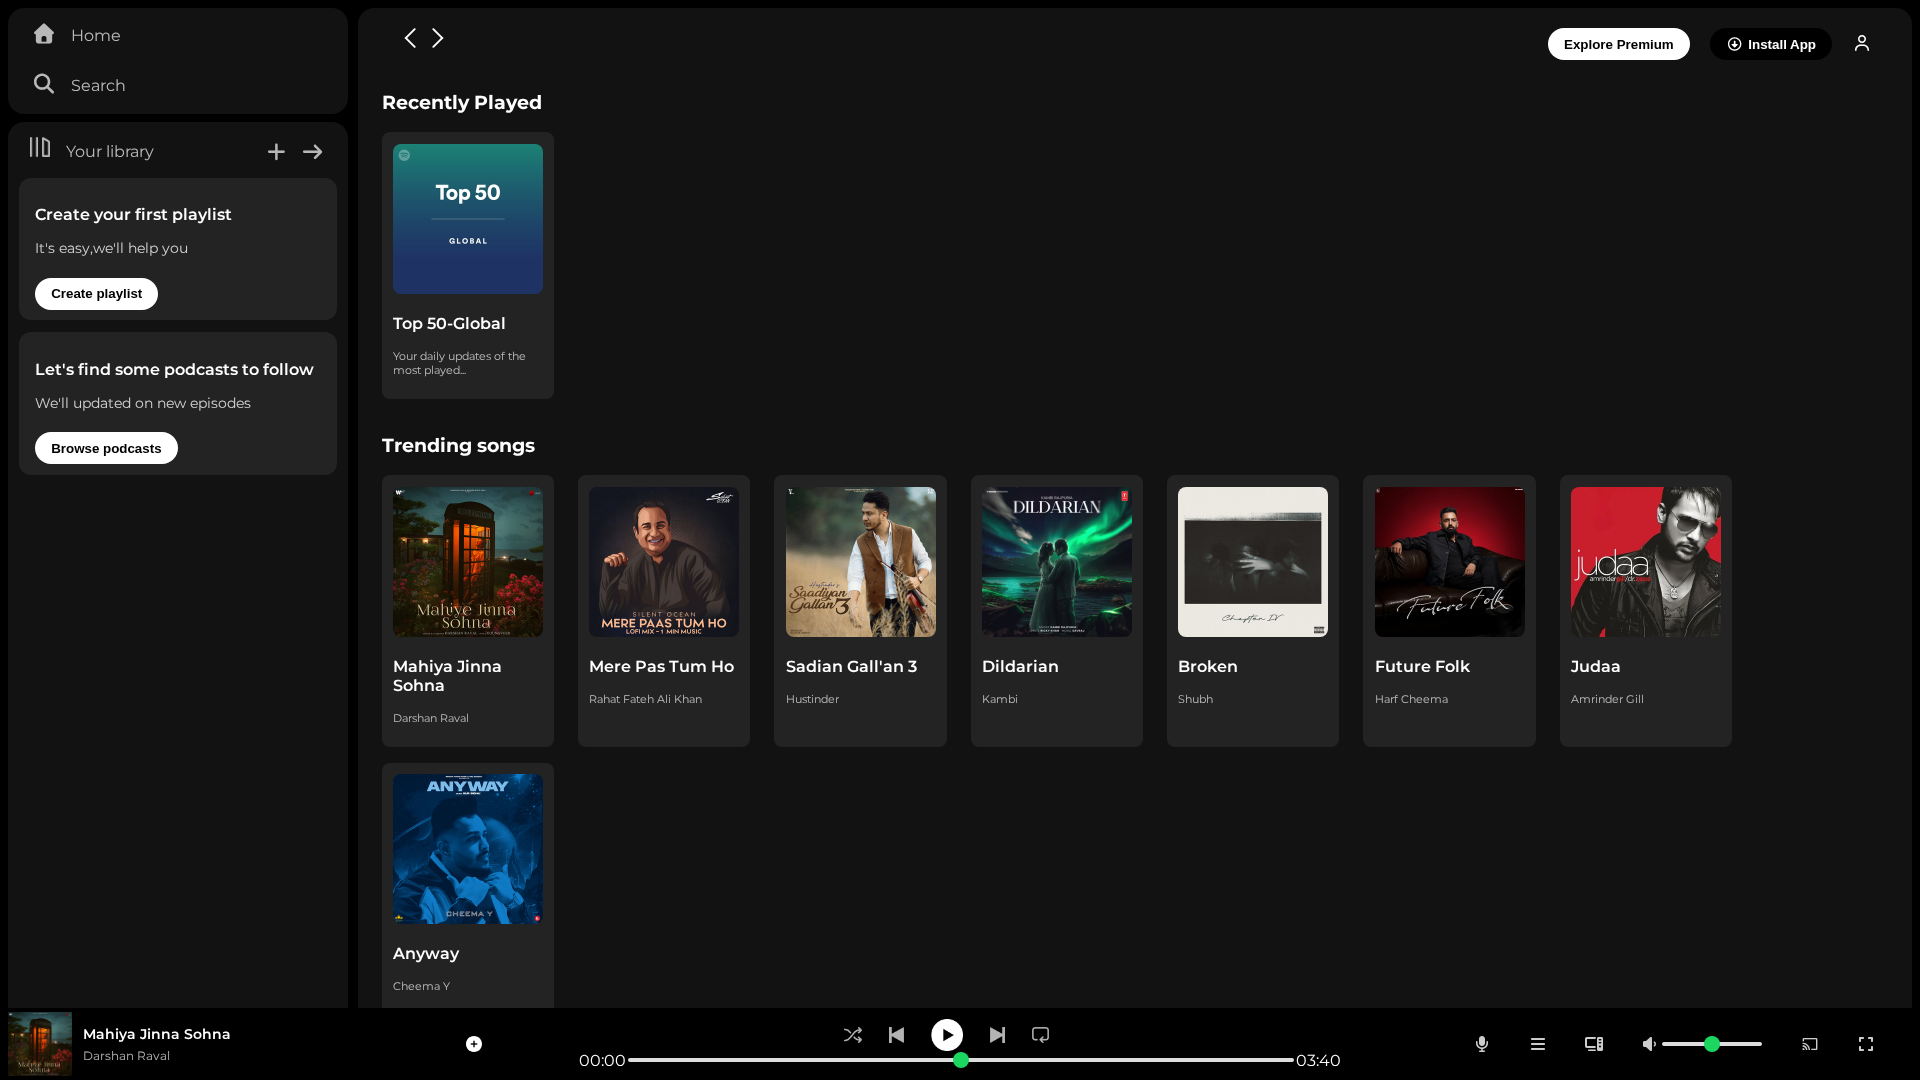Click the Search magnifier icon

click(x=44, y=84)
